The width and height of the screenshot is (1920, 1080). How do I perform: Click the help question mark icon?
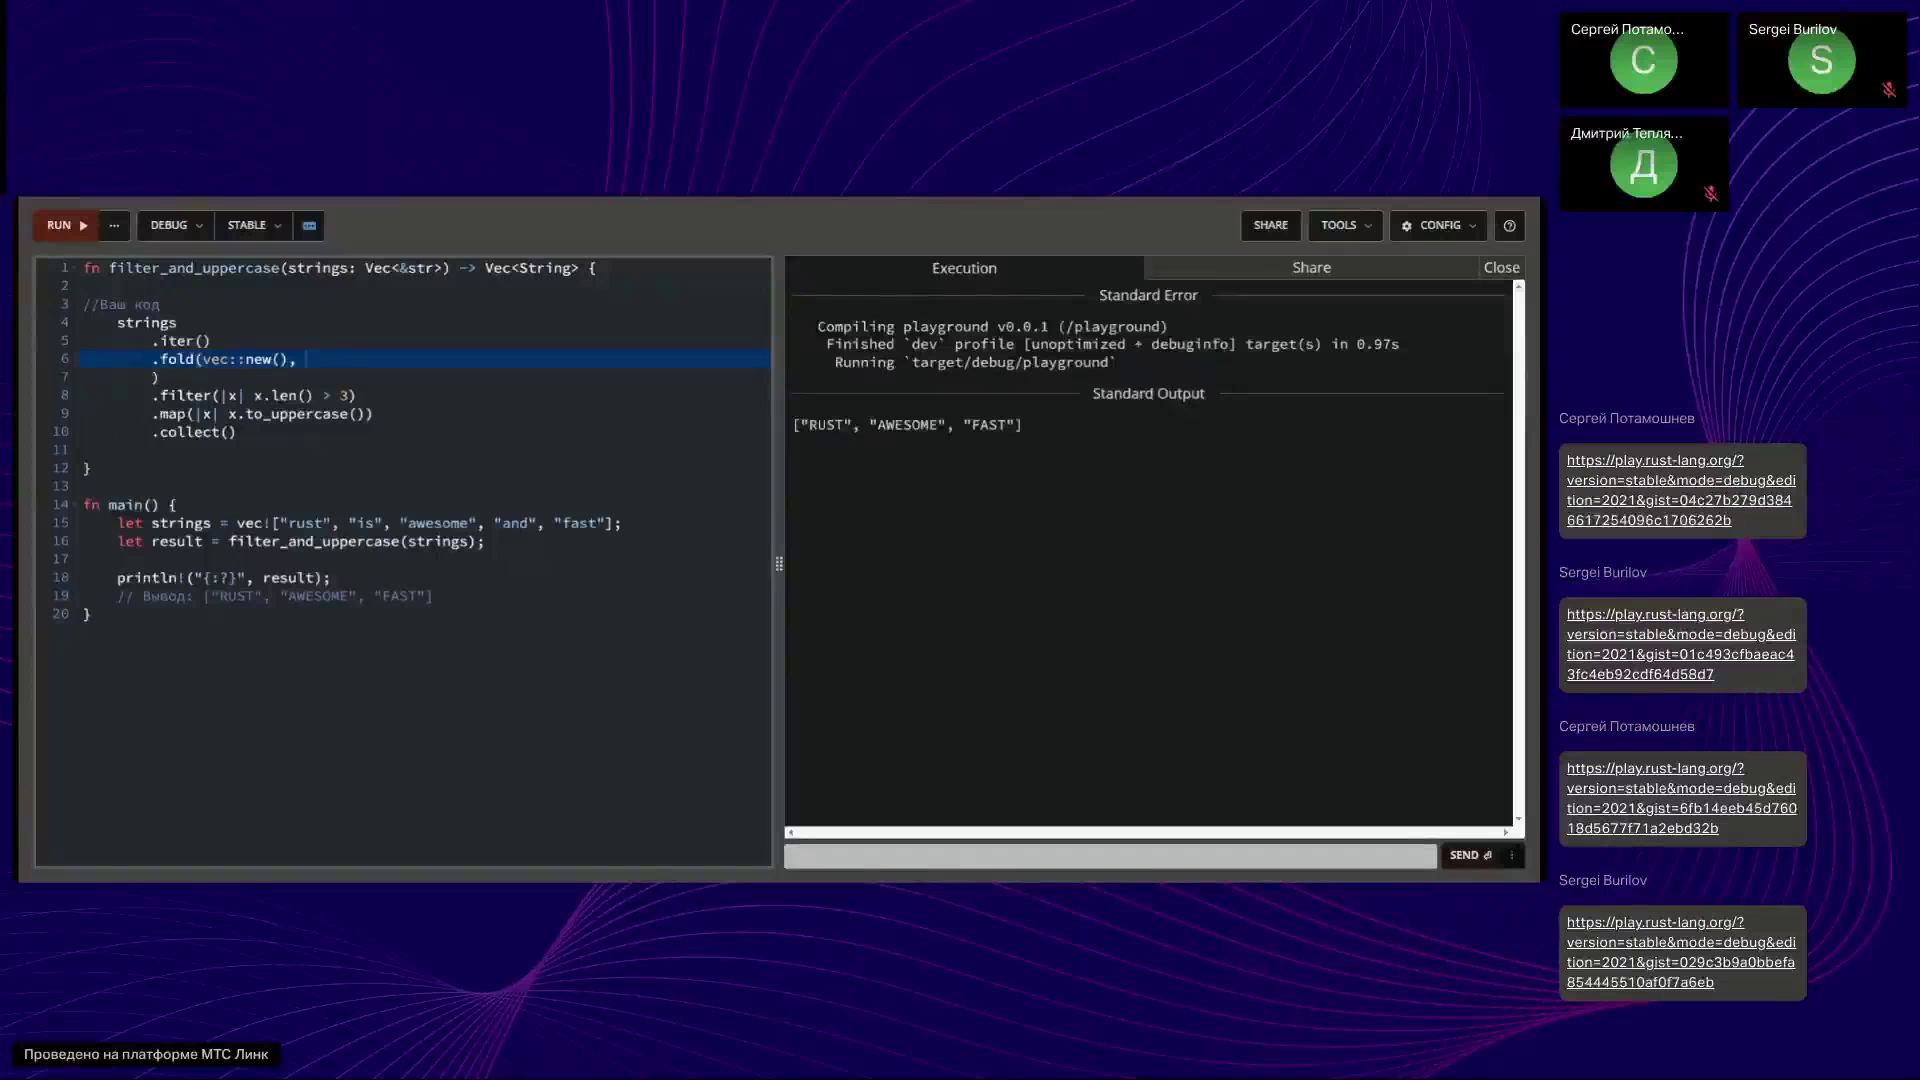pyautogui.click(x=1509, y=226)
